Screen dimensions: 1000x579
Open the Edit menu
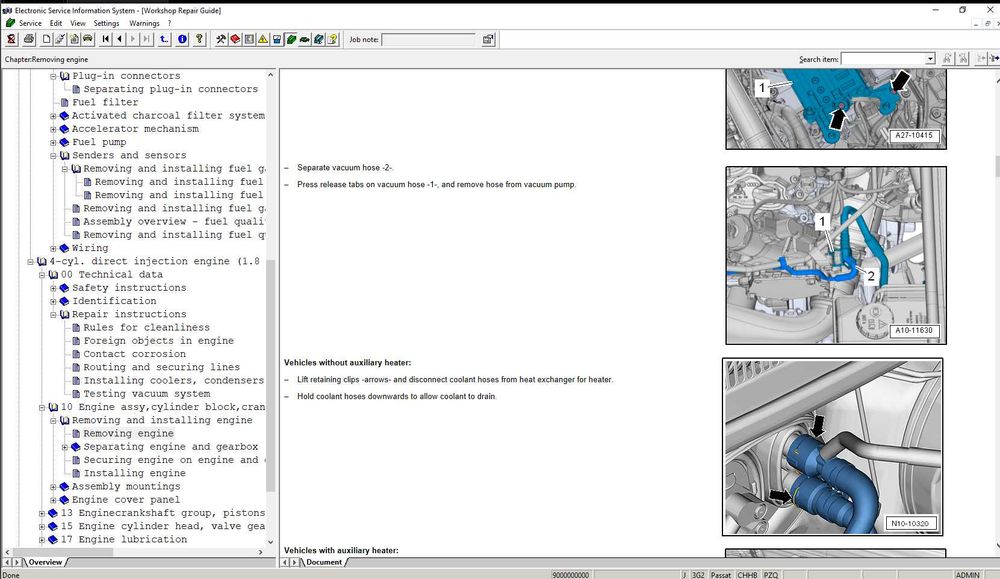pyautogui.click(x=56, y=23)
